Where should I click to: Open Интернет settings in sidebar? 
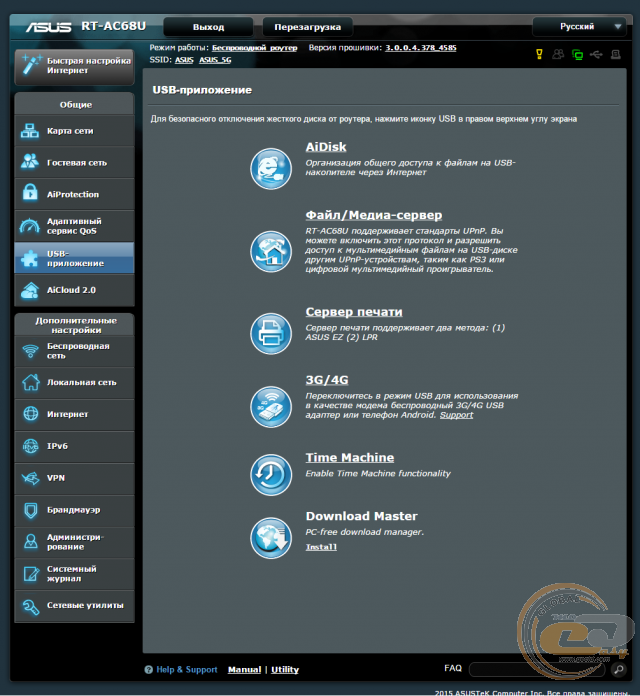75,415
